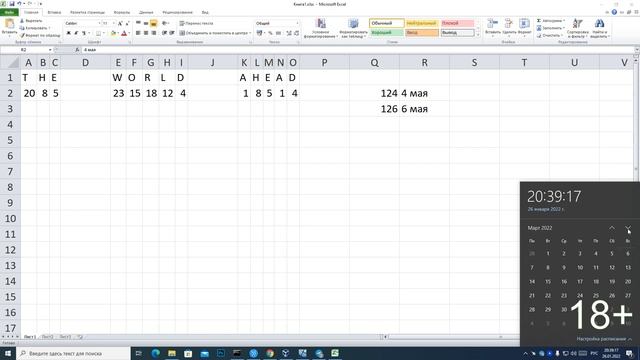The height and width of the screenshot is (360, 640).
Task: Switch to the View (Вид) tab
Action: pyautogui.click(x=205, y=12)
